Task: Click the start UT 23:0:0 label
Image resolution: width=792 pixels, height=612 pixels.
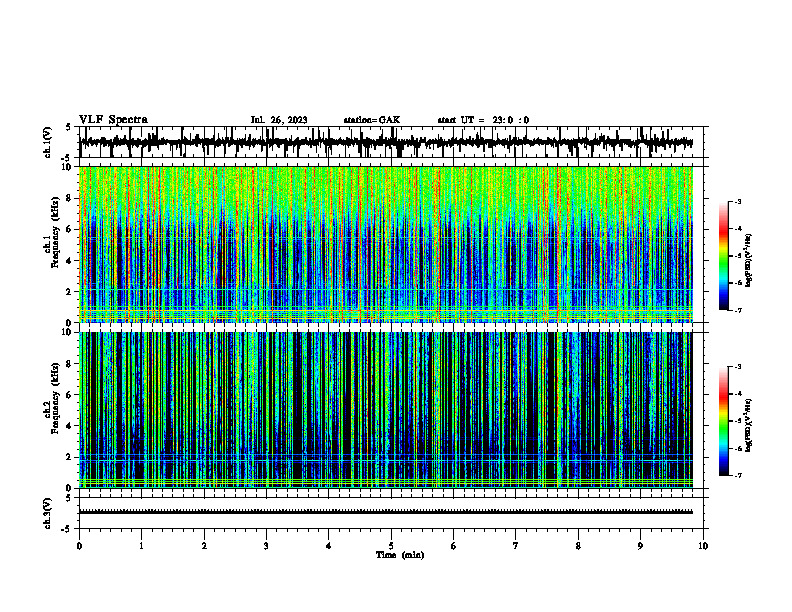Action: 483,120
